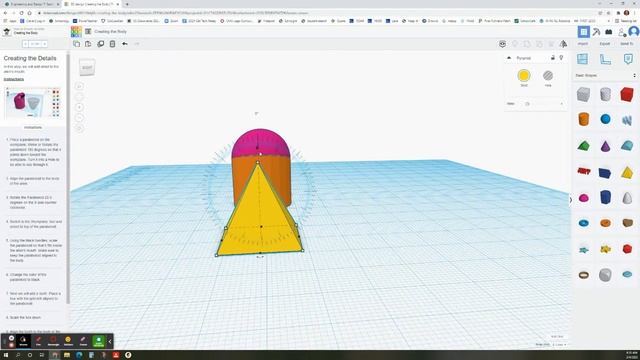
Task: Collapse the Pyramid inspector panel
Action: 509,58
